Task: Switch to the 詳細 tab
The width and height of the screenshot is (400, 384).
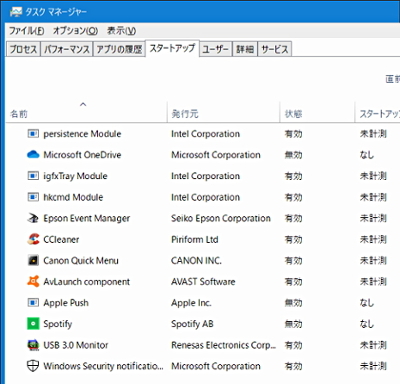Action: pyautogui.click(x=245, y=49)
